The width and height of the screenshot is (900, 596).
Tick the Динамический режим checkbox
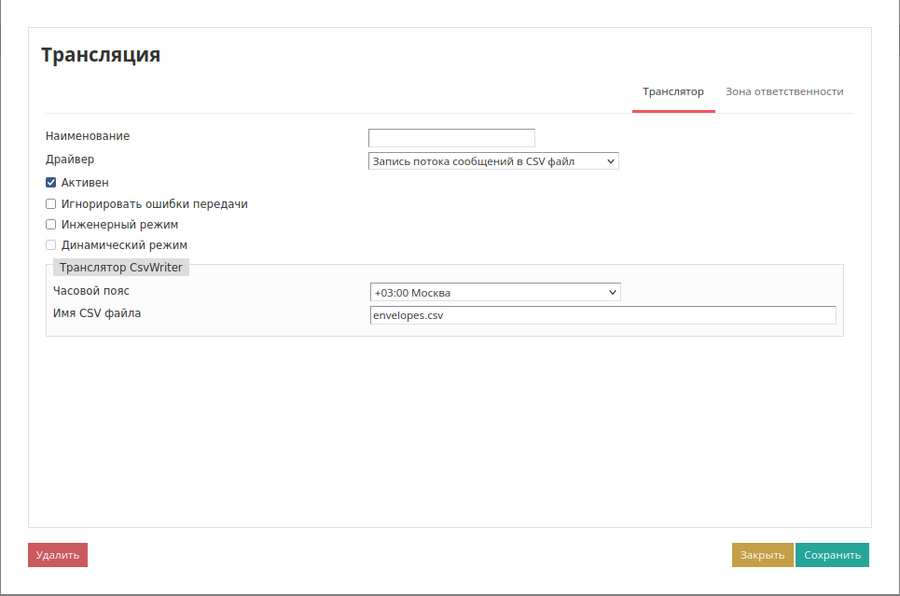point(51,245)
